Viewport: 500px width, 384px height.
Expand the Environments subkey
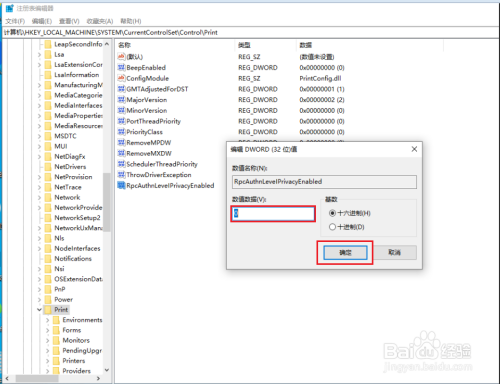pos(47,320)
